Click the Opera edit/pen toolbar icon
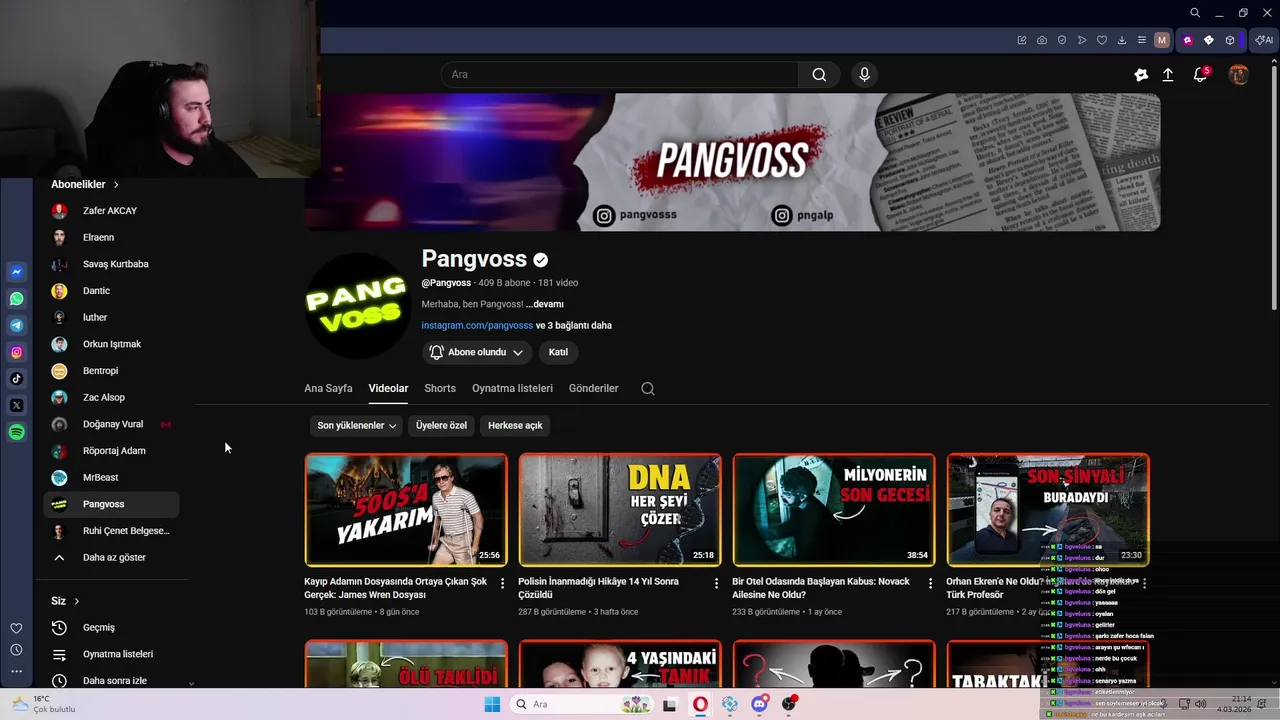Viewport: 1280px width, 720px height. coord(1022,40)
